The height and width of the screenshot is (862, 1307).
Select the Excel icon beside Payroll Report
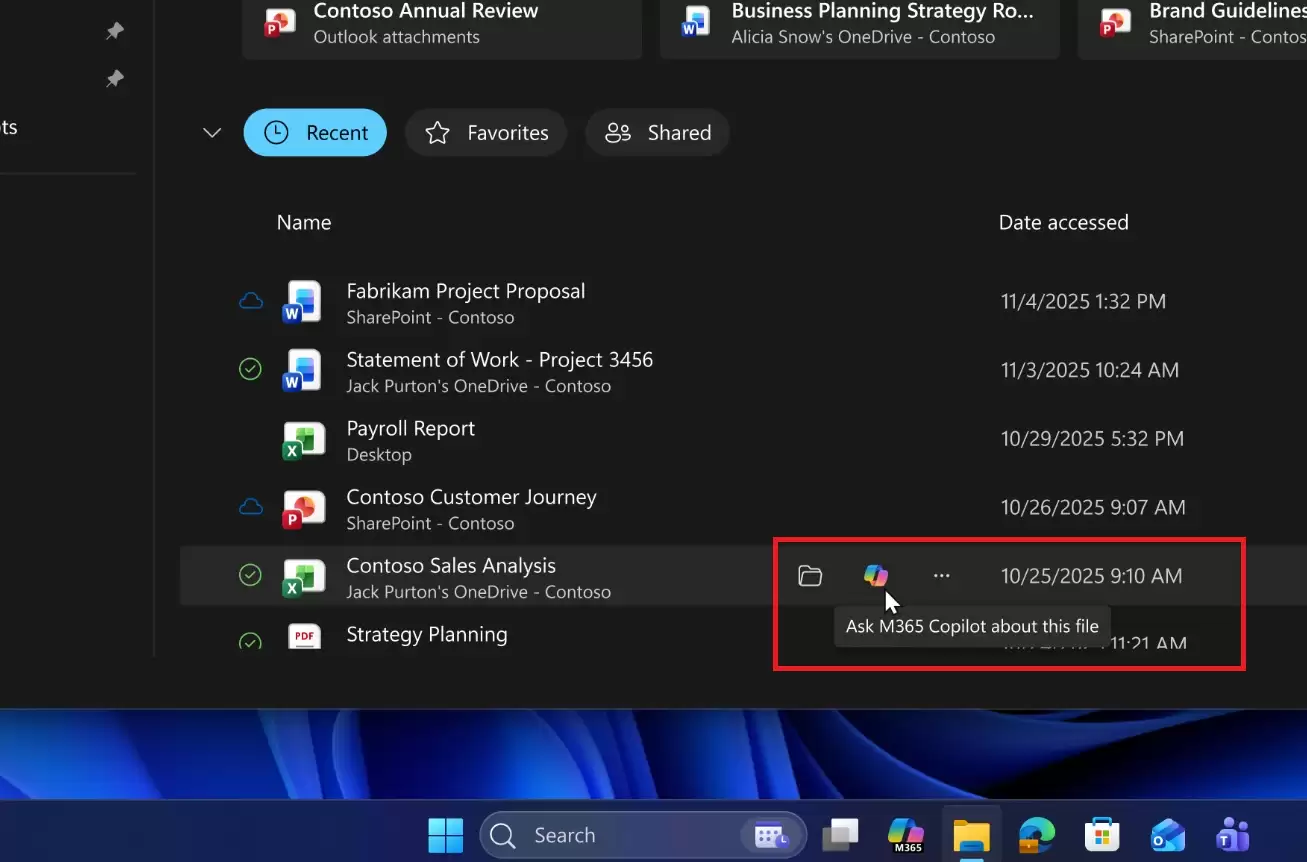click(x=303, y=438)
